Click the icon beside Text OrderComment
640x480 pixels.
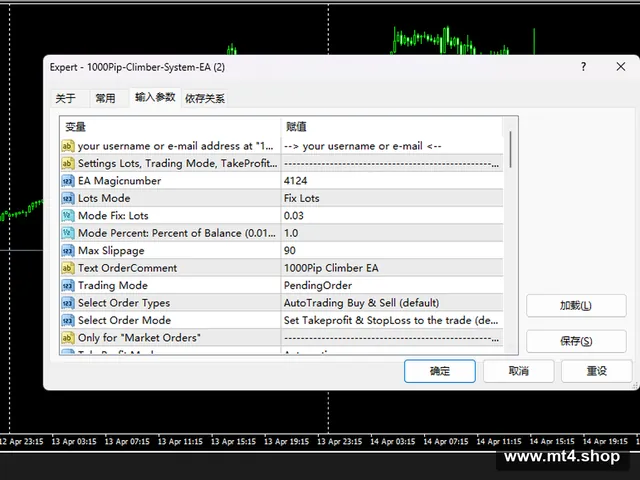(68, 268)
